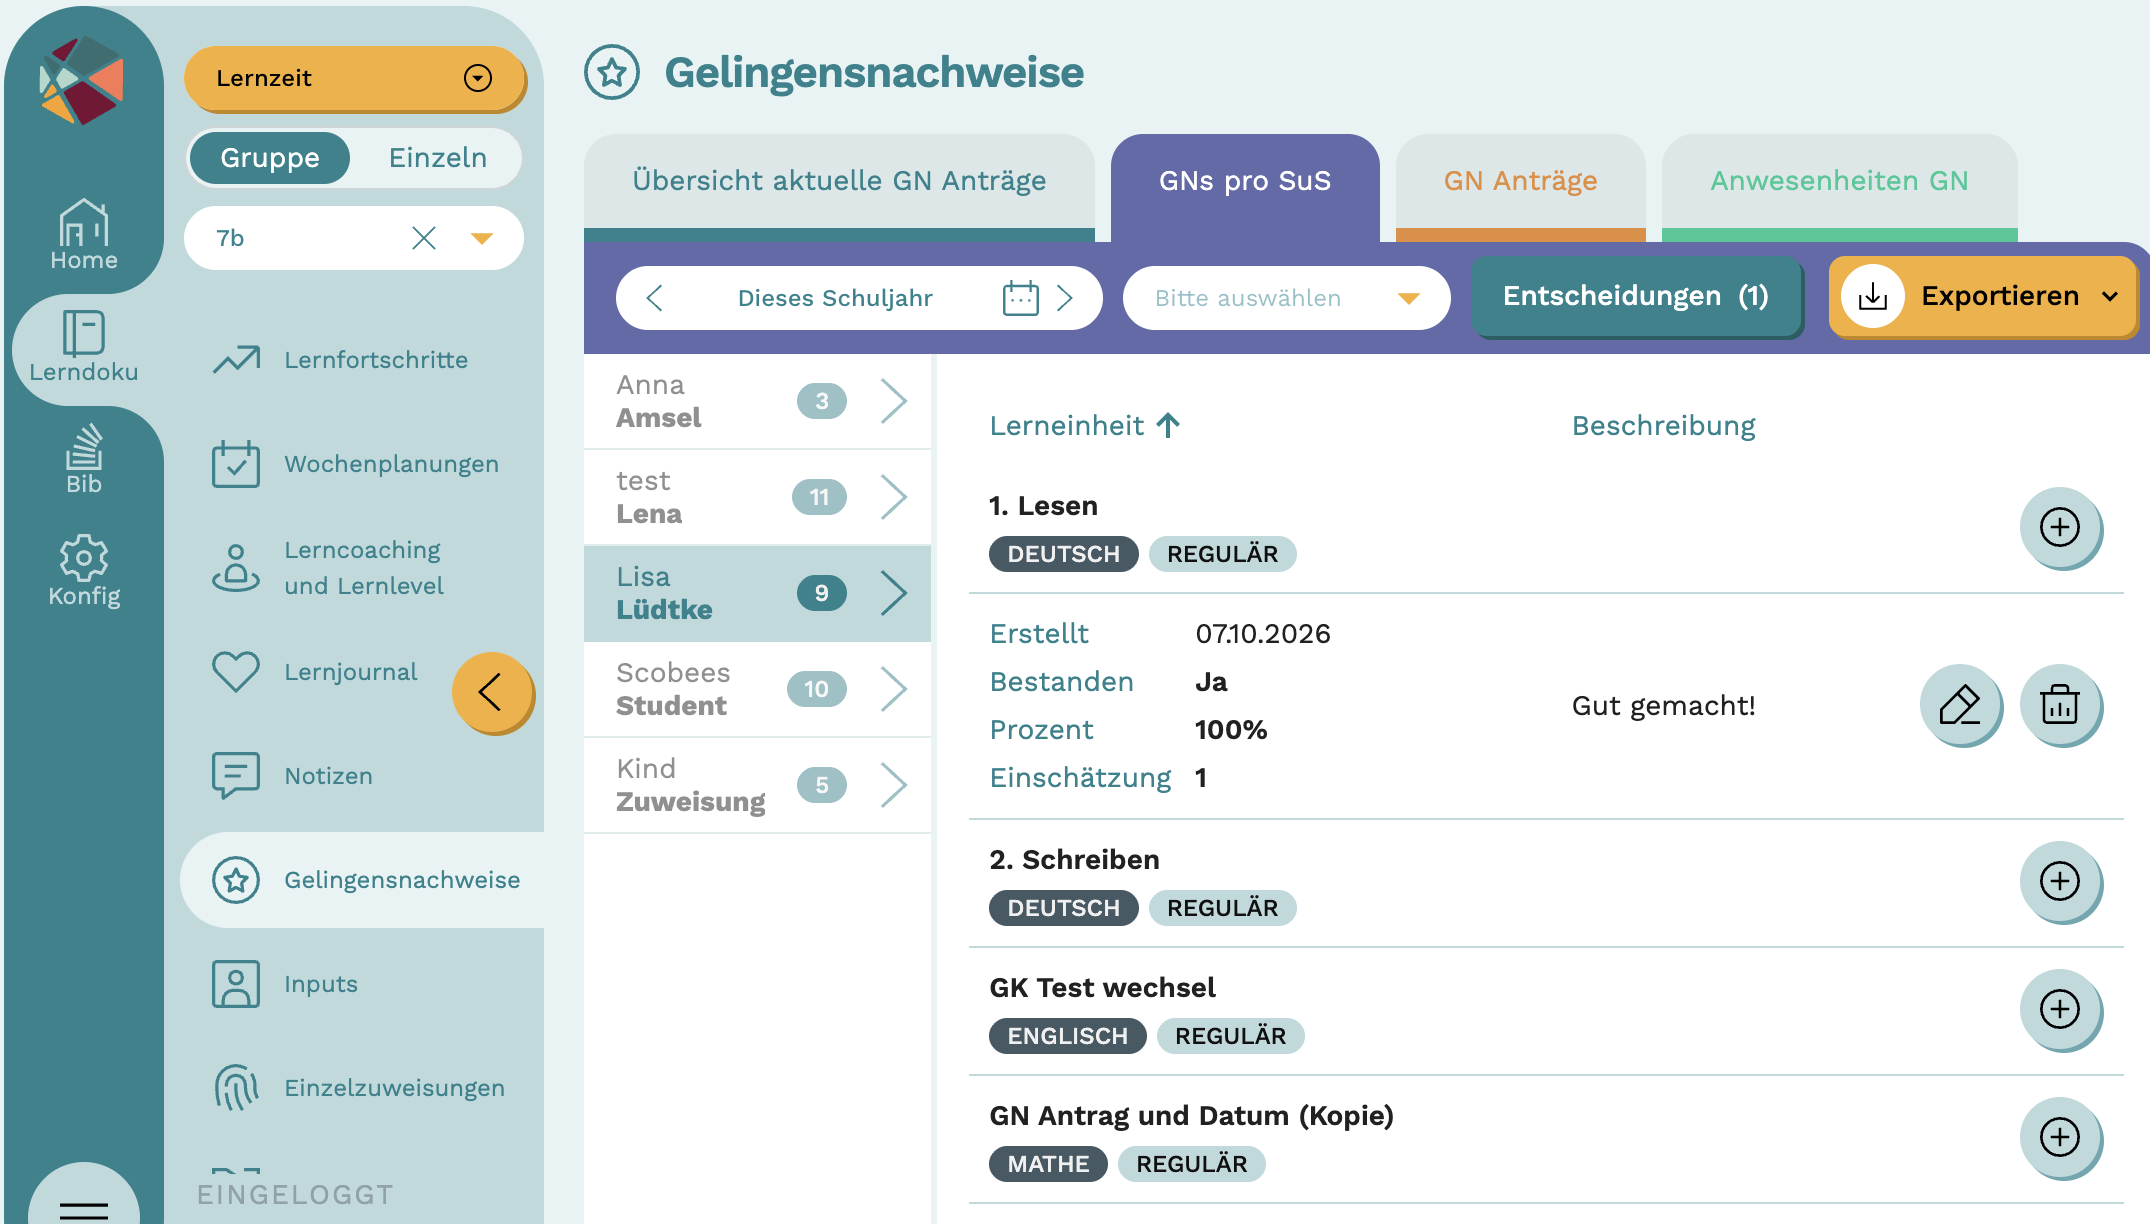Open Wochenplanungen calendar icon
Screen dimensions: 2150x1224
pos(236,464)
